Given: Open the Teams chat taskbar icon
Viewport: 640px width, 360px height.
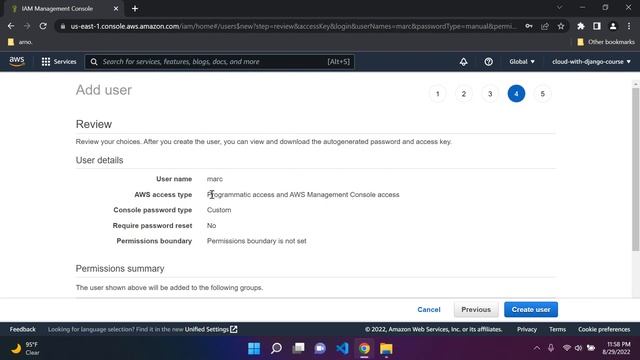Looking at the screenshot, I should pos(320,349).
